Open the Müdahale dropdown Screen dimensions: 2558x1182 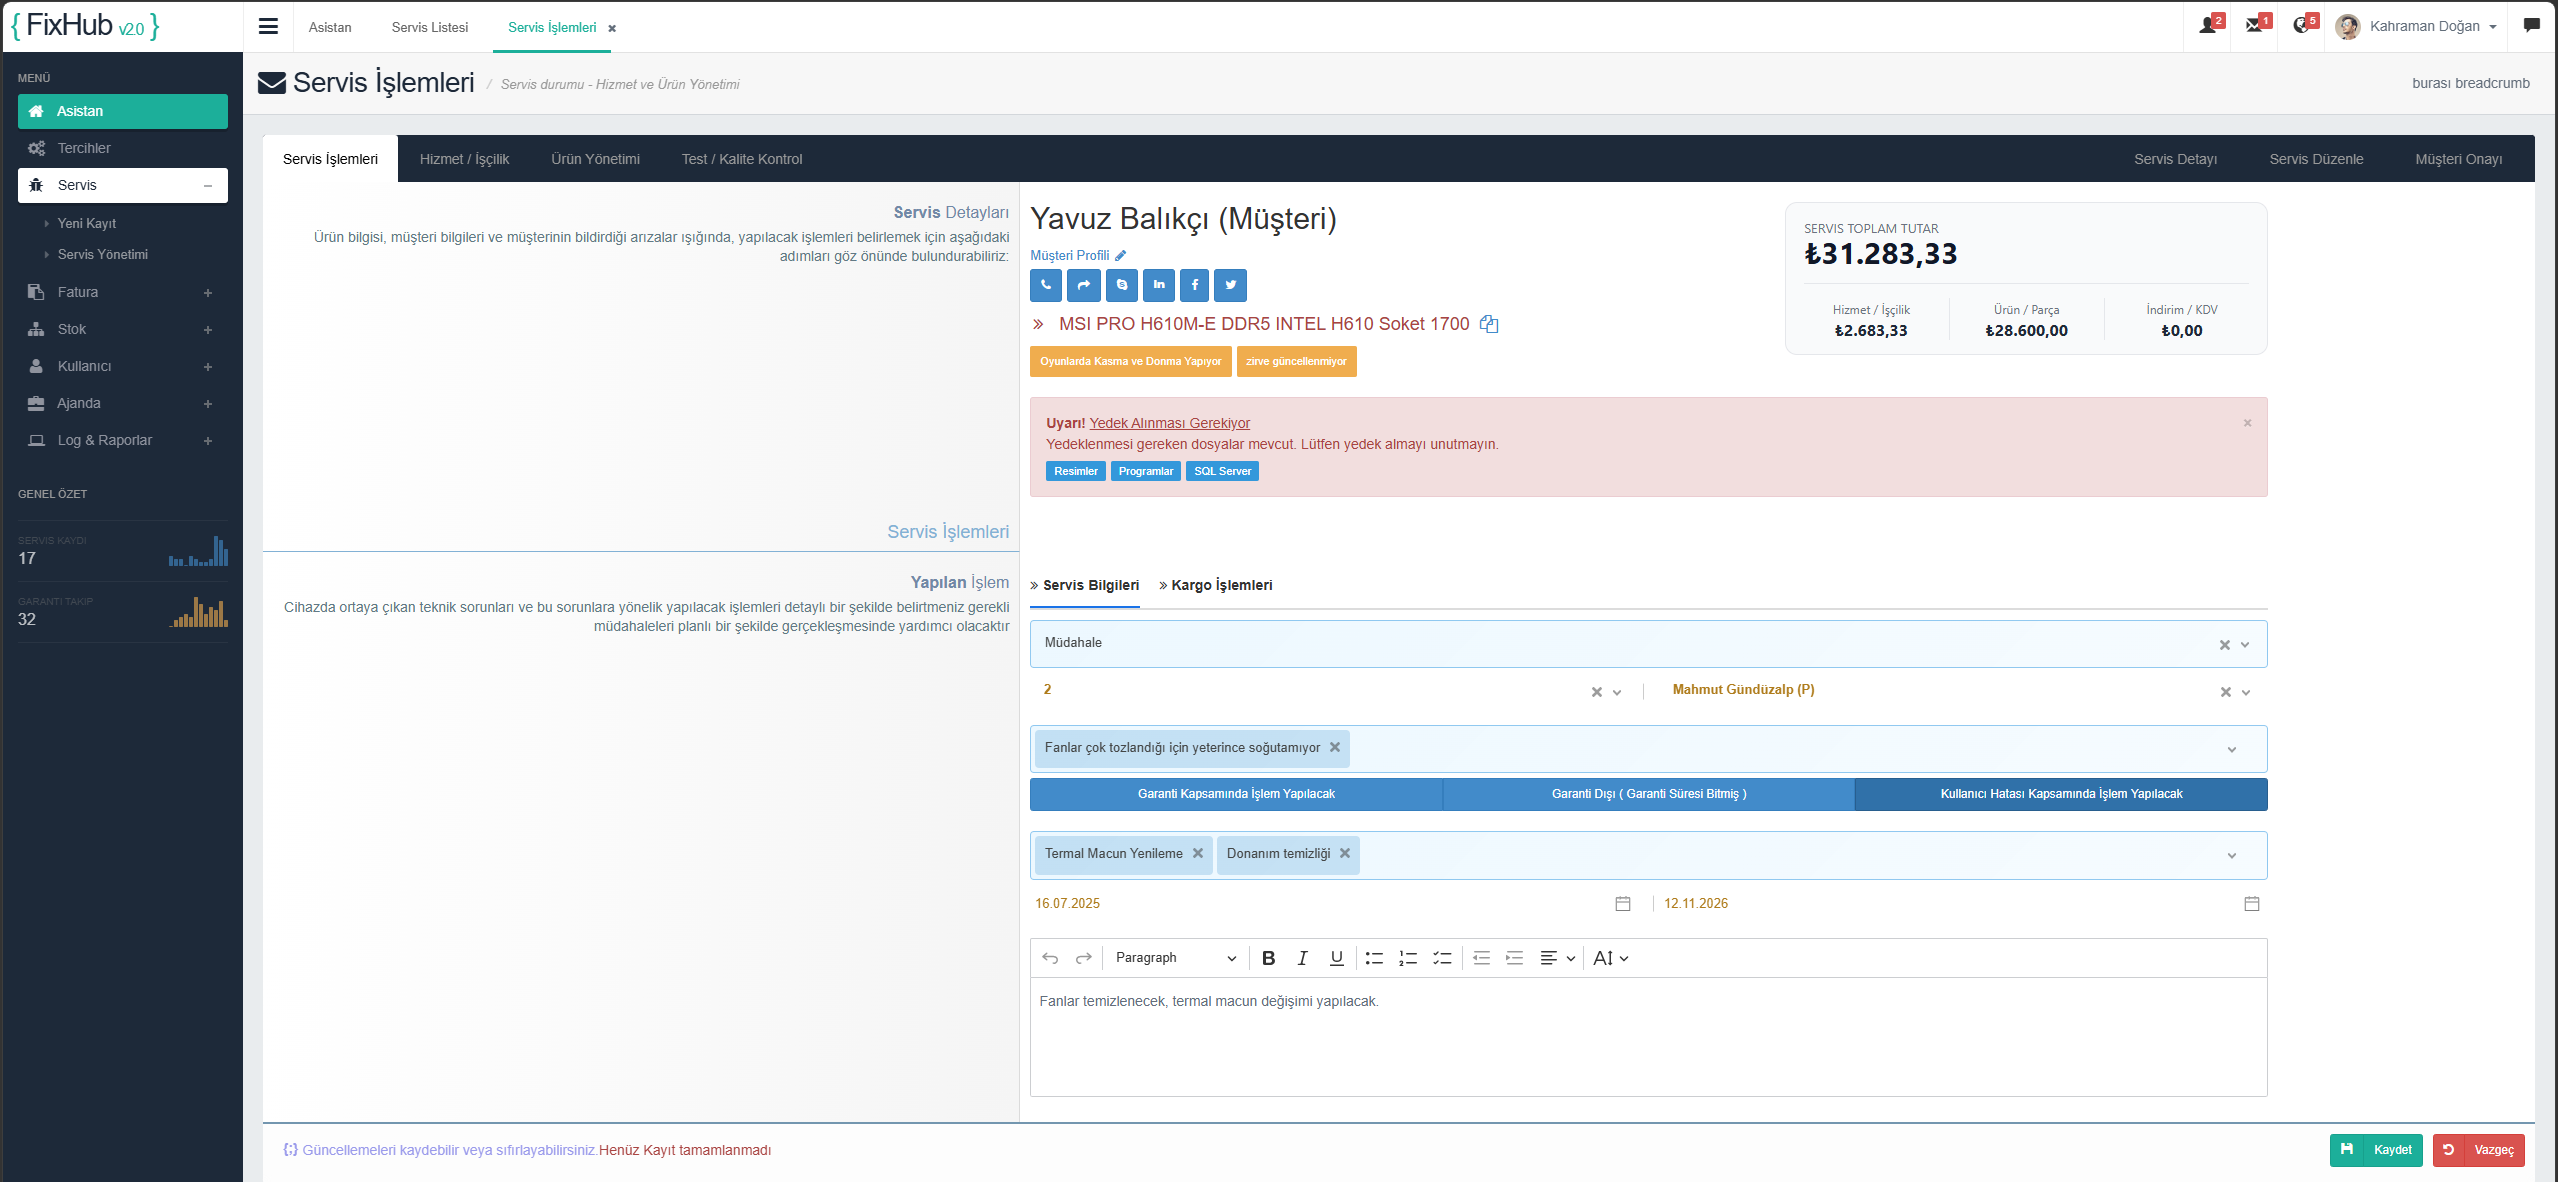2245,645
